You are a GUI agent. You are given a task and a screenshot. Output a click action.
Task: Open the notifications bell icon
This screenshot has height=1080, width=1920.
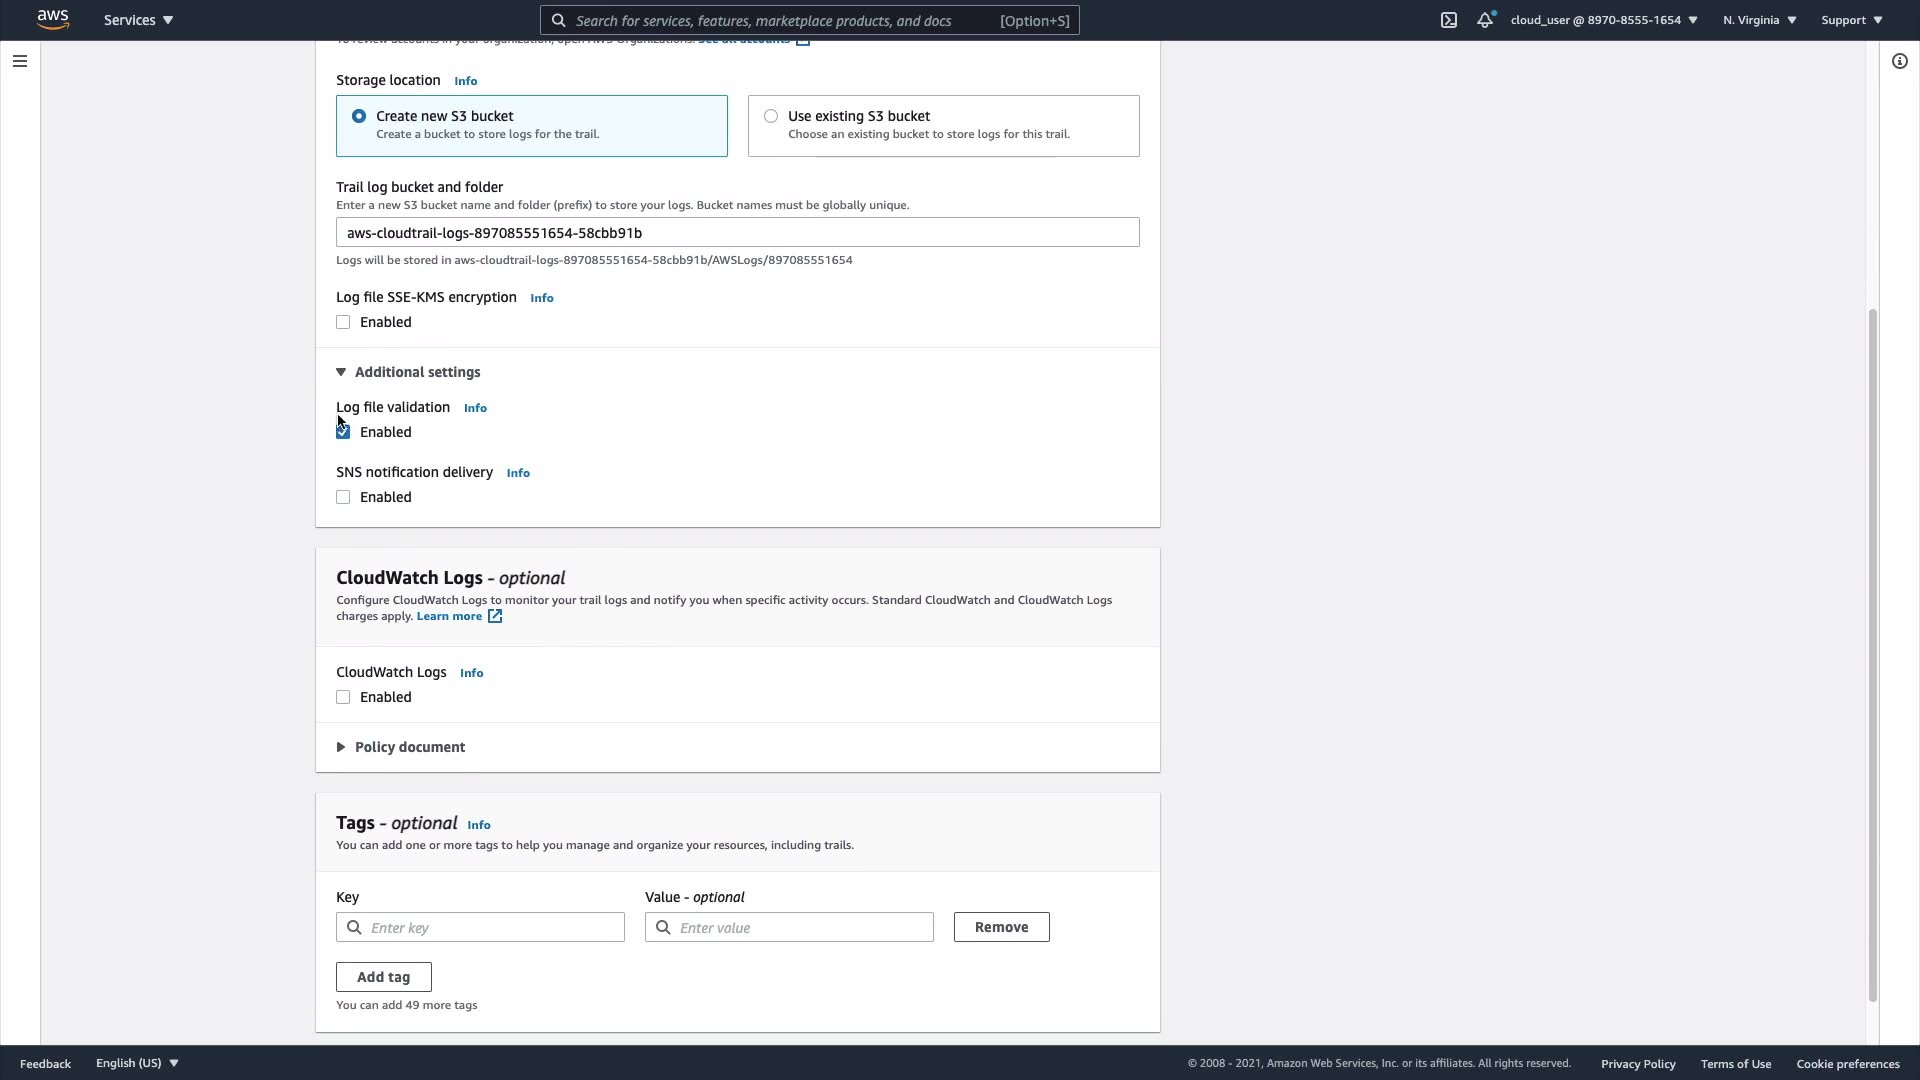pos(1485,20)
